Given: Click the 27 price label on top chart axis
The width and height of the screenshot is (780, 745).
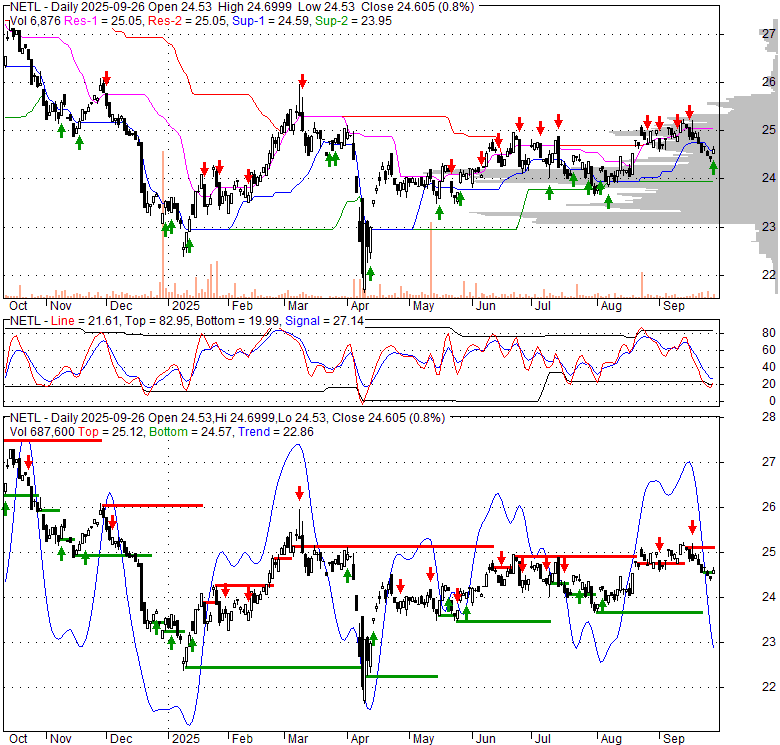Looking at the screenshot, I should coord(769,34).
